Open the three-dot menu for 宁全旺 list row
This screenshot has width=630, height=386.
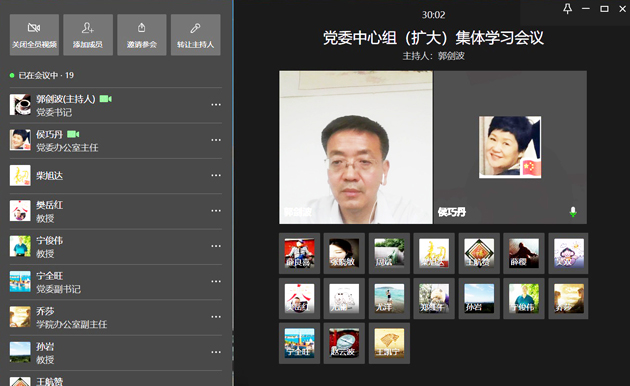[x=216, y=282]
